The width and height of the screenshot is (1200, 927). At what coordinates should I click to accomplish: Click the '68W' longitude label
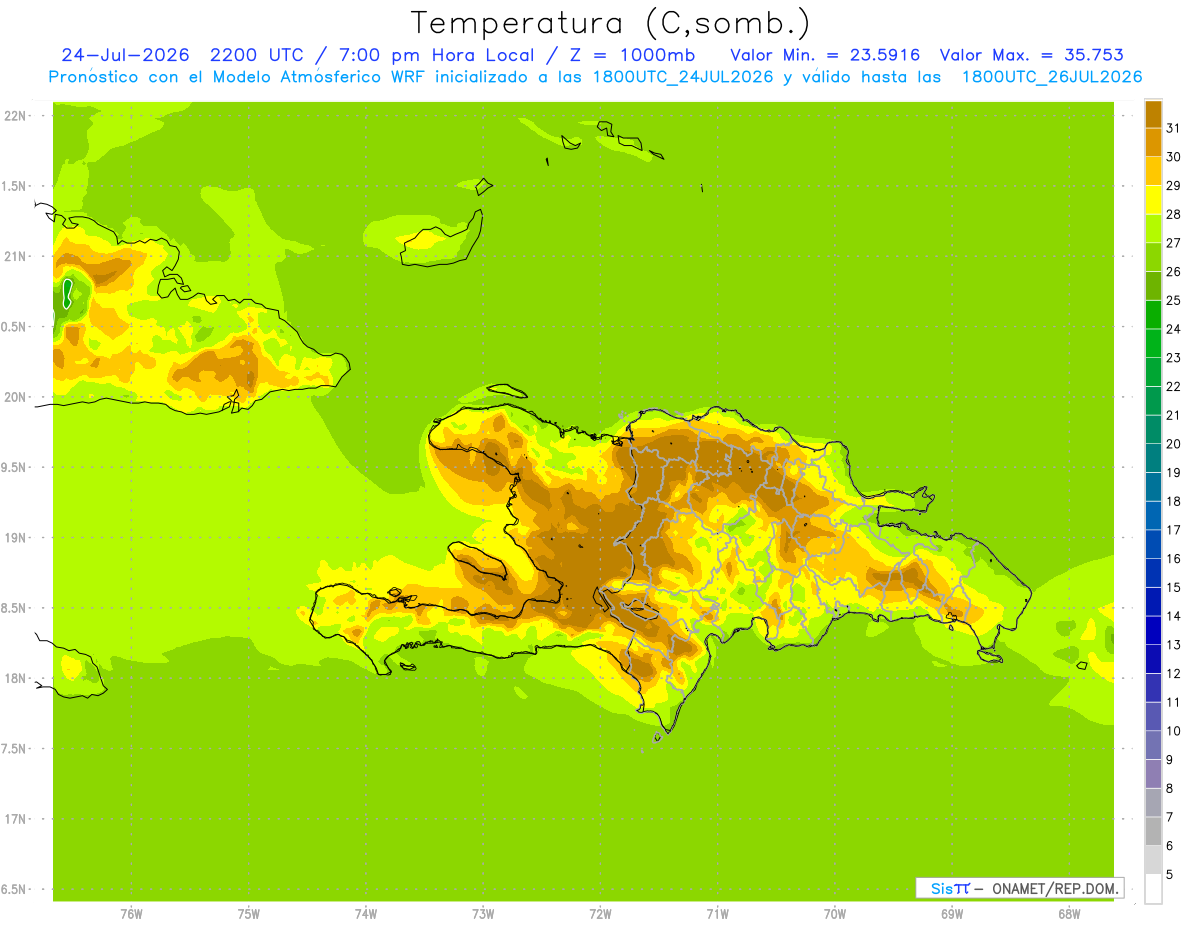point(1069,914)
